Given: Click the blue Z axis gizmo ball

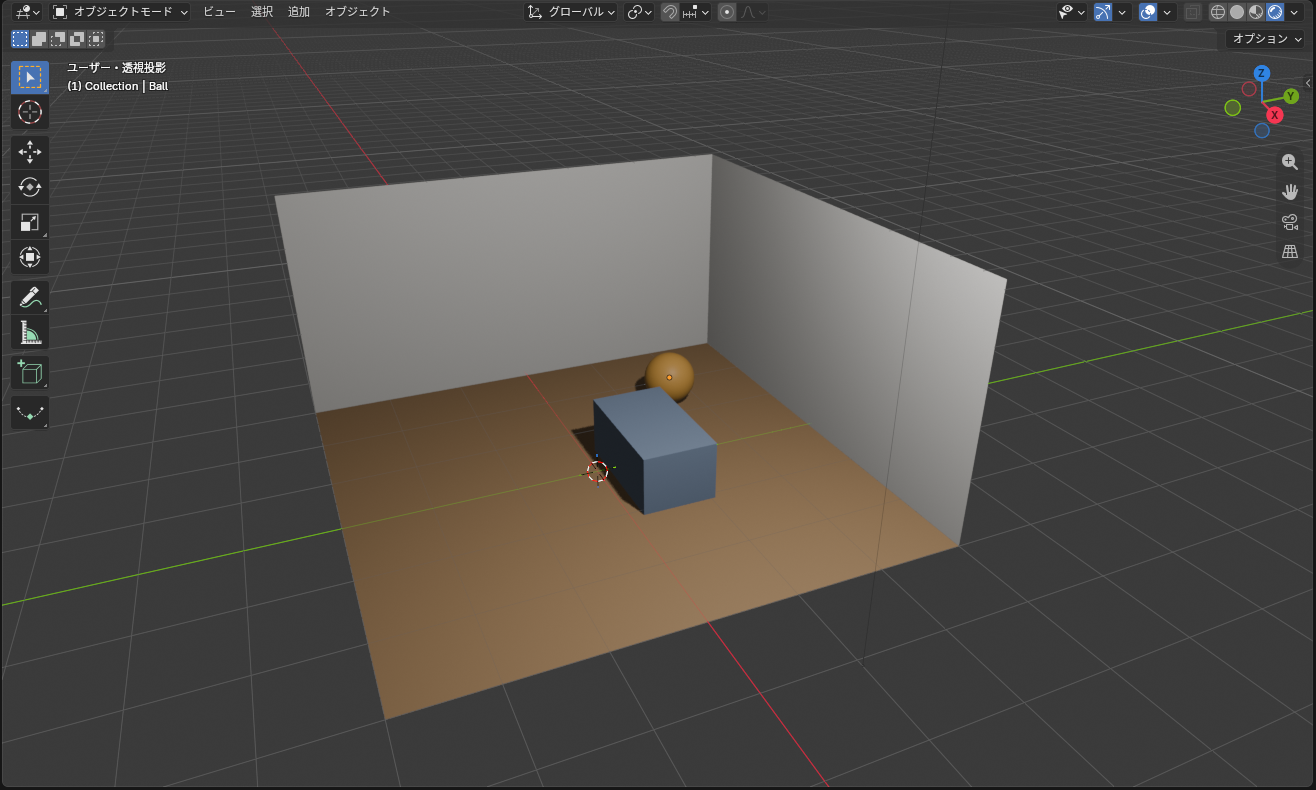Looking at the screenshot, I should click(x=1262, y=73).
